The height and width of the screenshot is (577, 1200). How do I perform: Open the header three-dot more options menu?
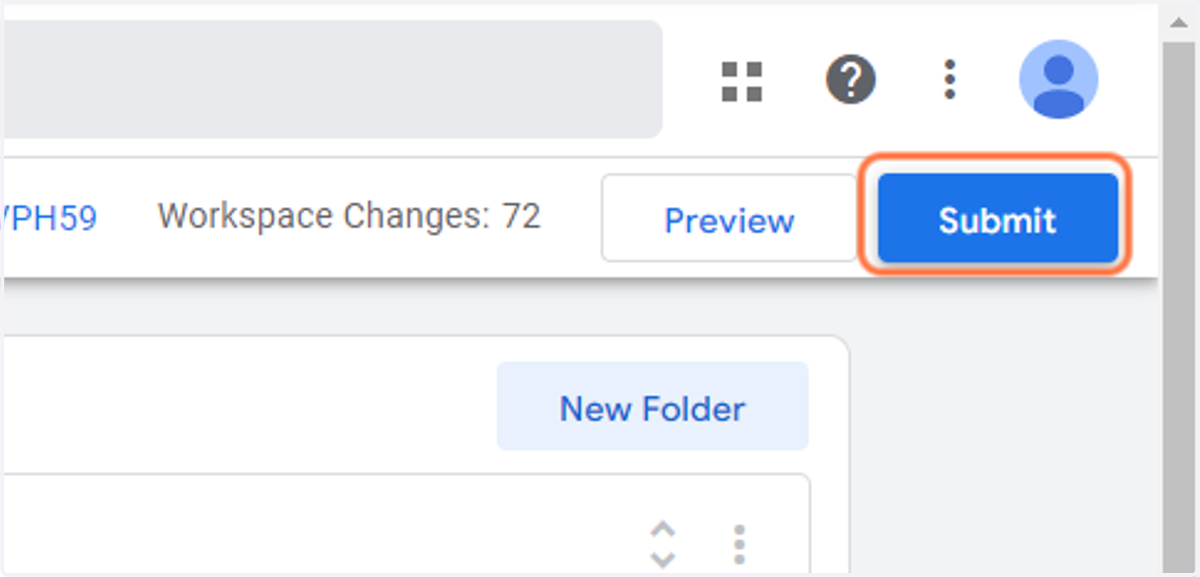tap(950, 79)
